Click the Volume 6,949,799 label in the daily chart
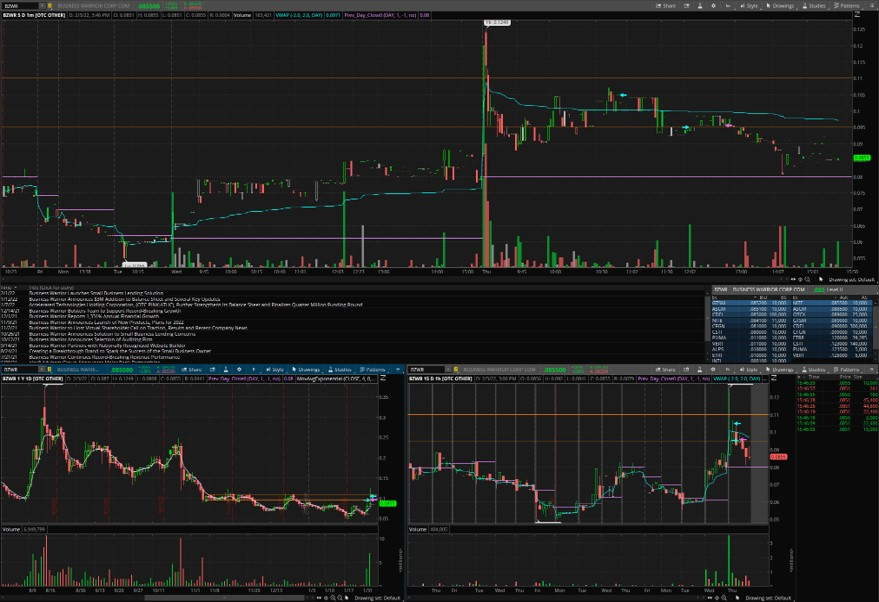This screenshot has width=879, height=602. (x=24, y=529)
